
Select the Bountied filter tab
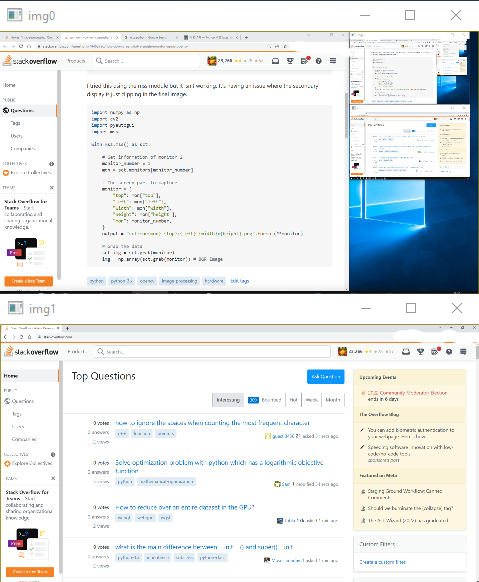(x=265, y=400)
